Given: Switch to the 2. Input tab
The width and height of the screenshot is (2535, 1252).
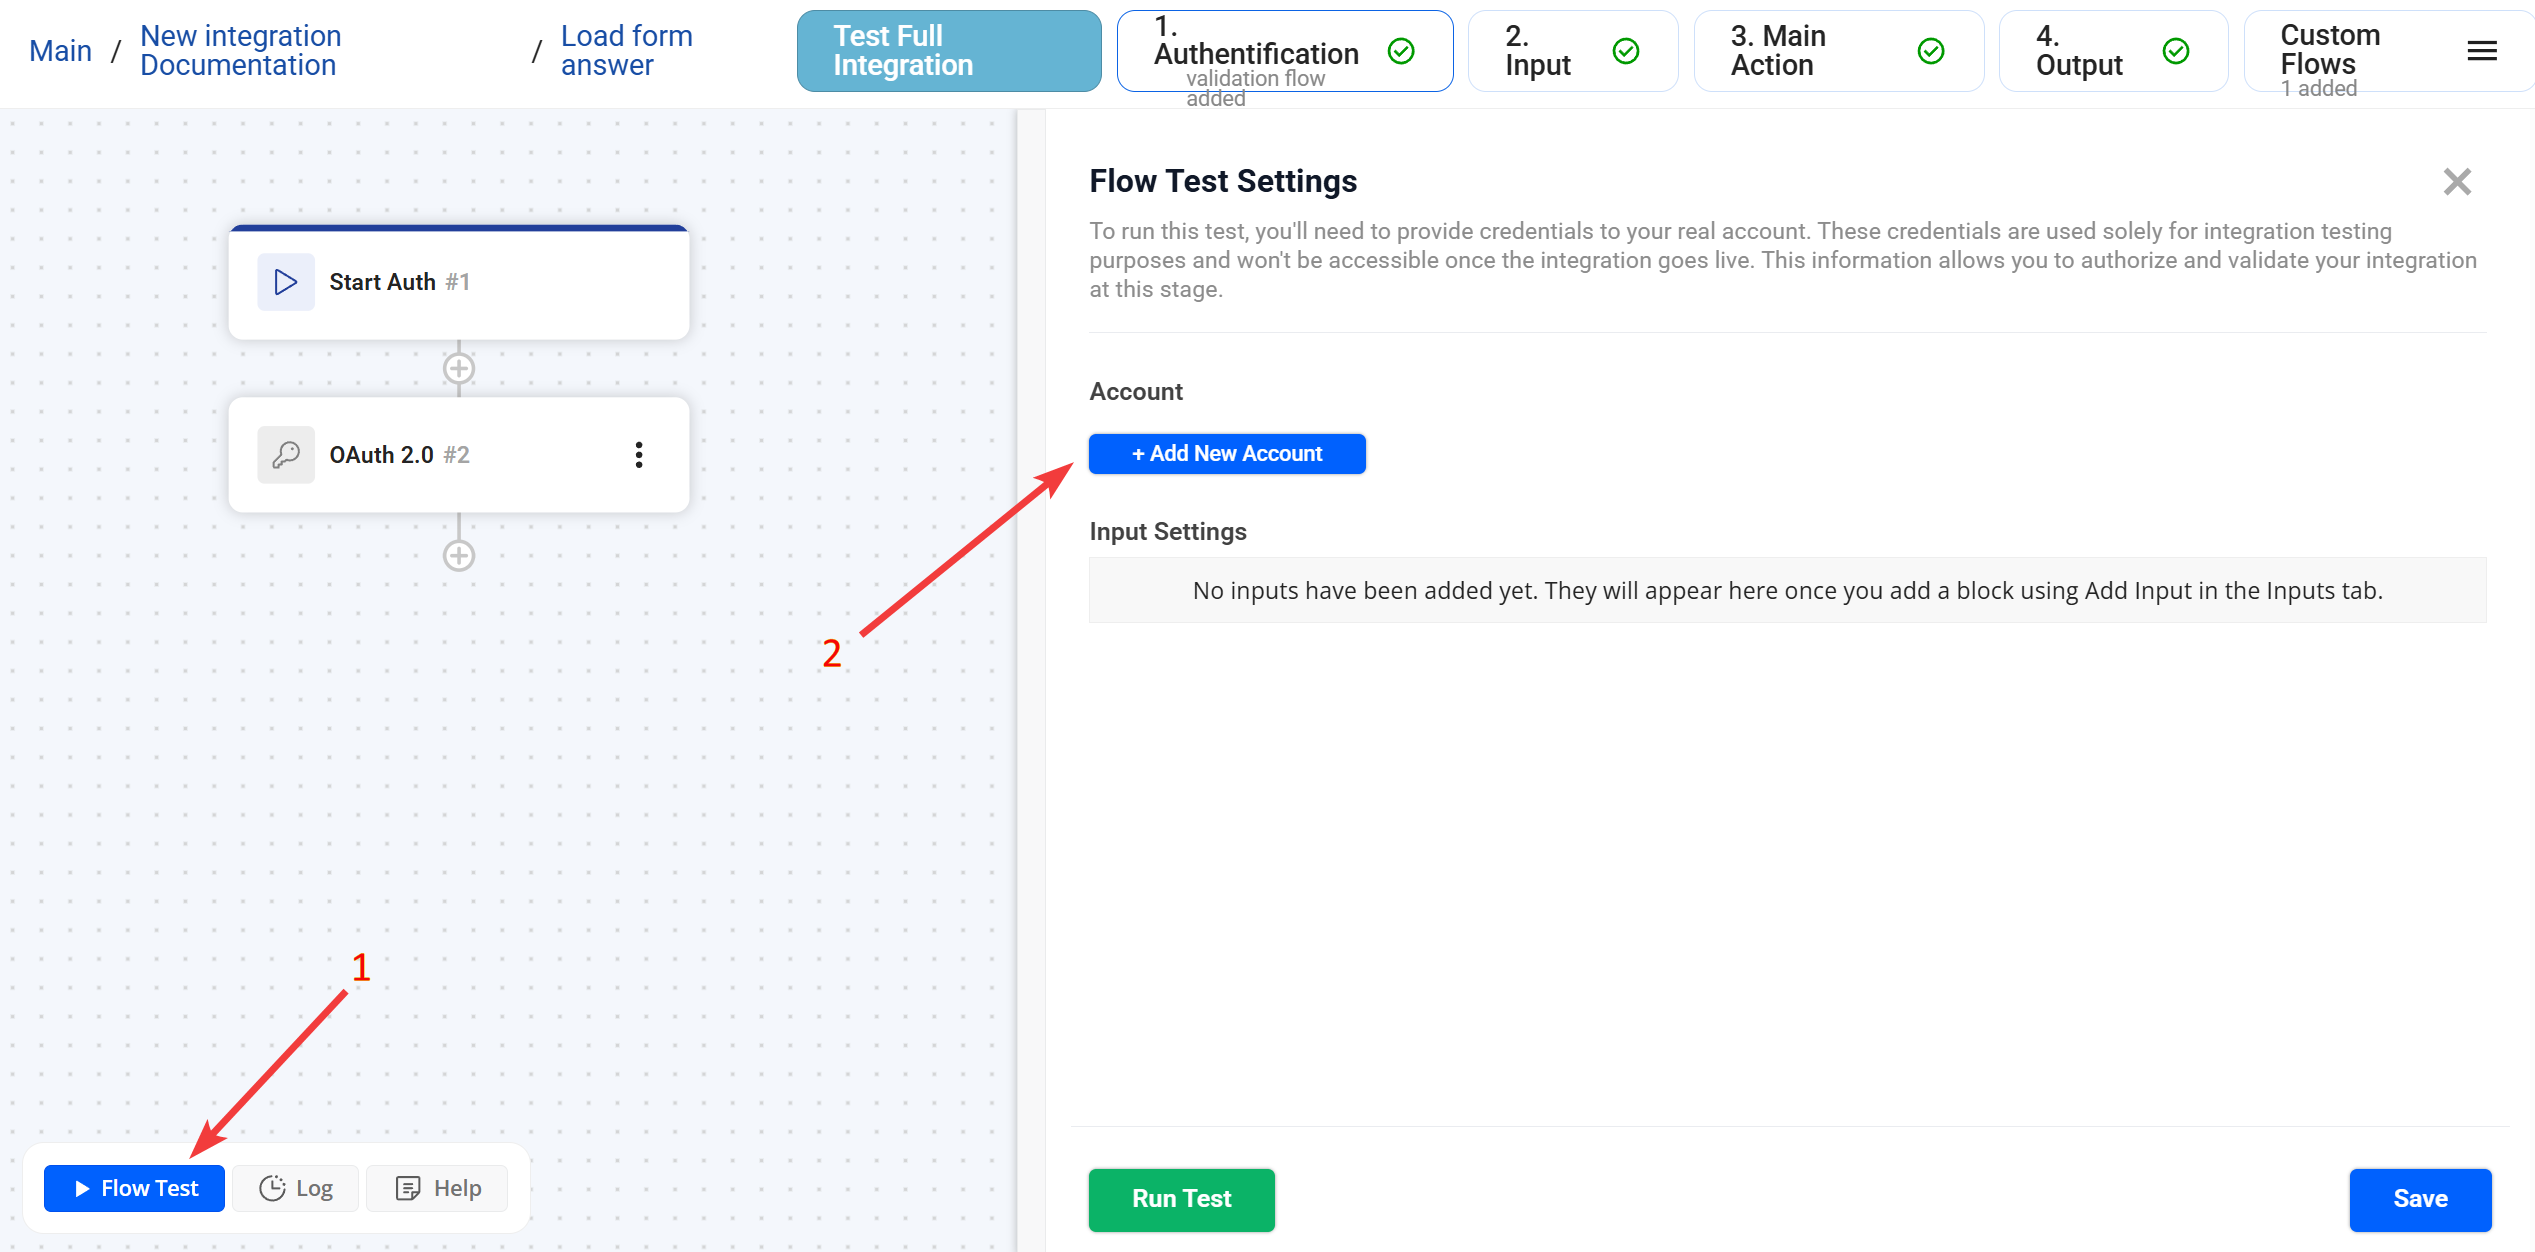Looking at the screenshot, I should [1540, 51].
